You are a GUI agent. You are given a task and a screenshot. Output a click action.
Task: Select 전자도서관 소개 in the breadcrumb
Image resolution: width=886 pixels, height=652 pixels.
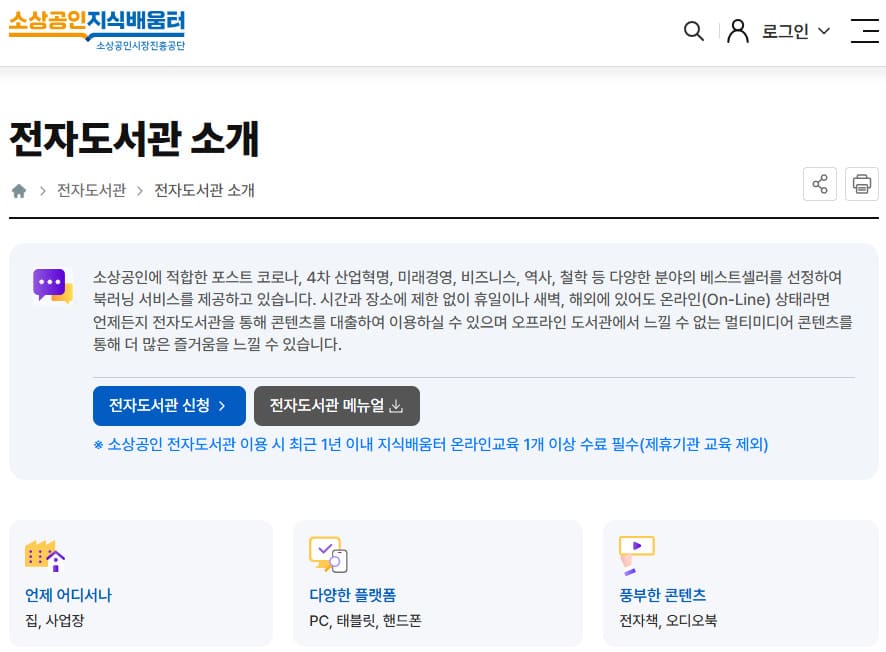[204, 190]
